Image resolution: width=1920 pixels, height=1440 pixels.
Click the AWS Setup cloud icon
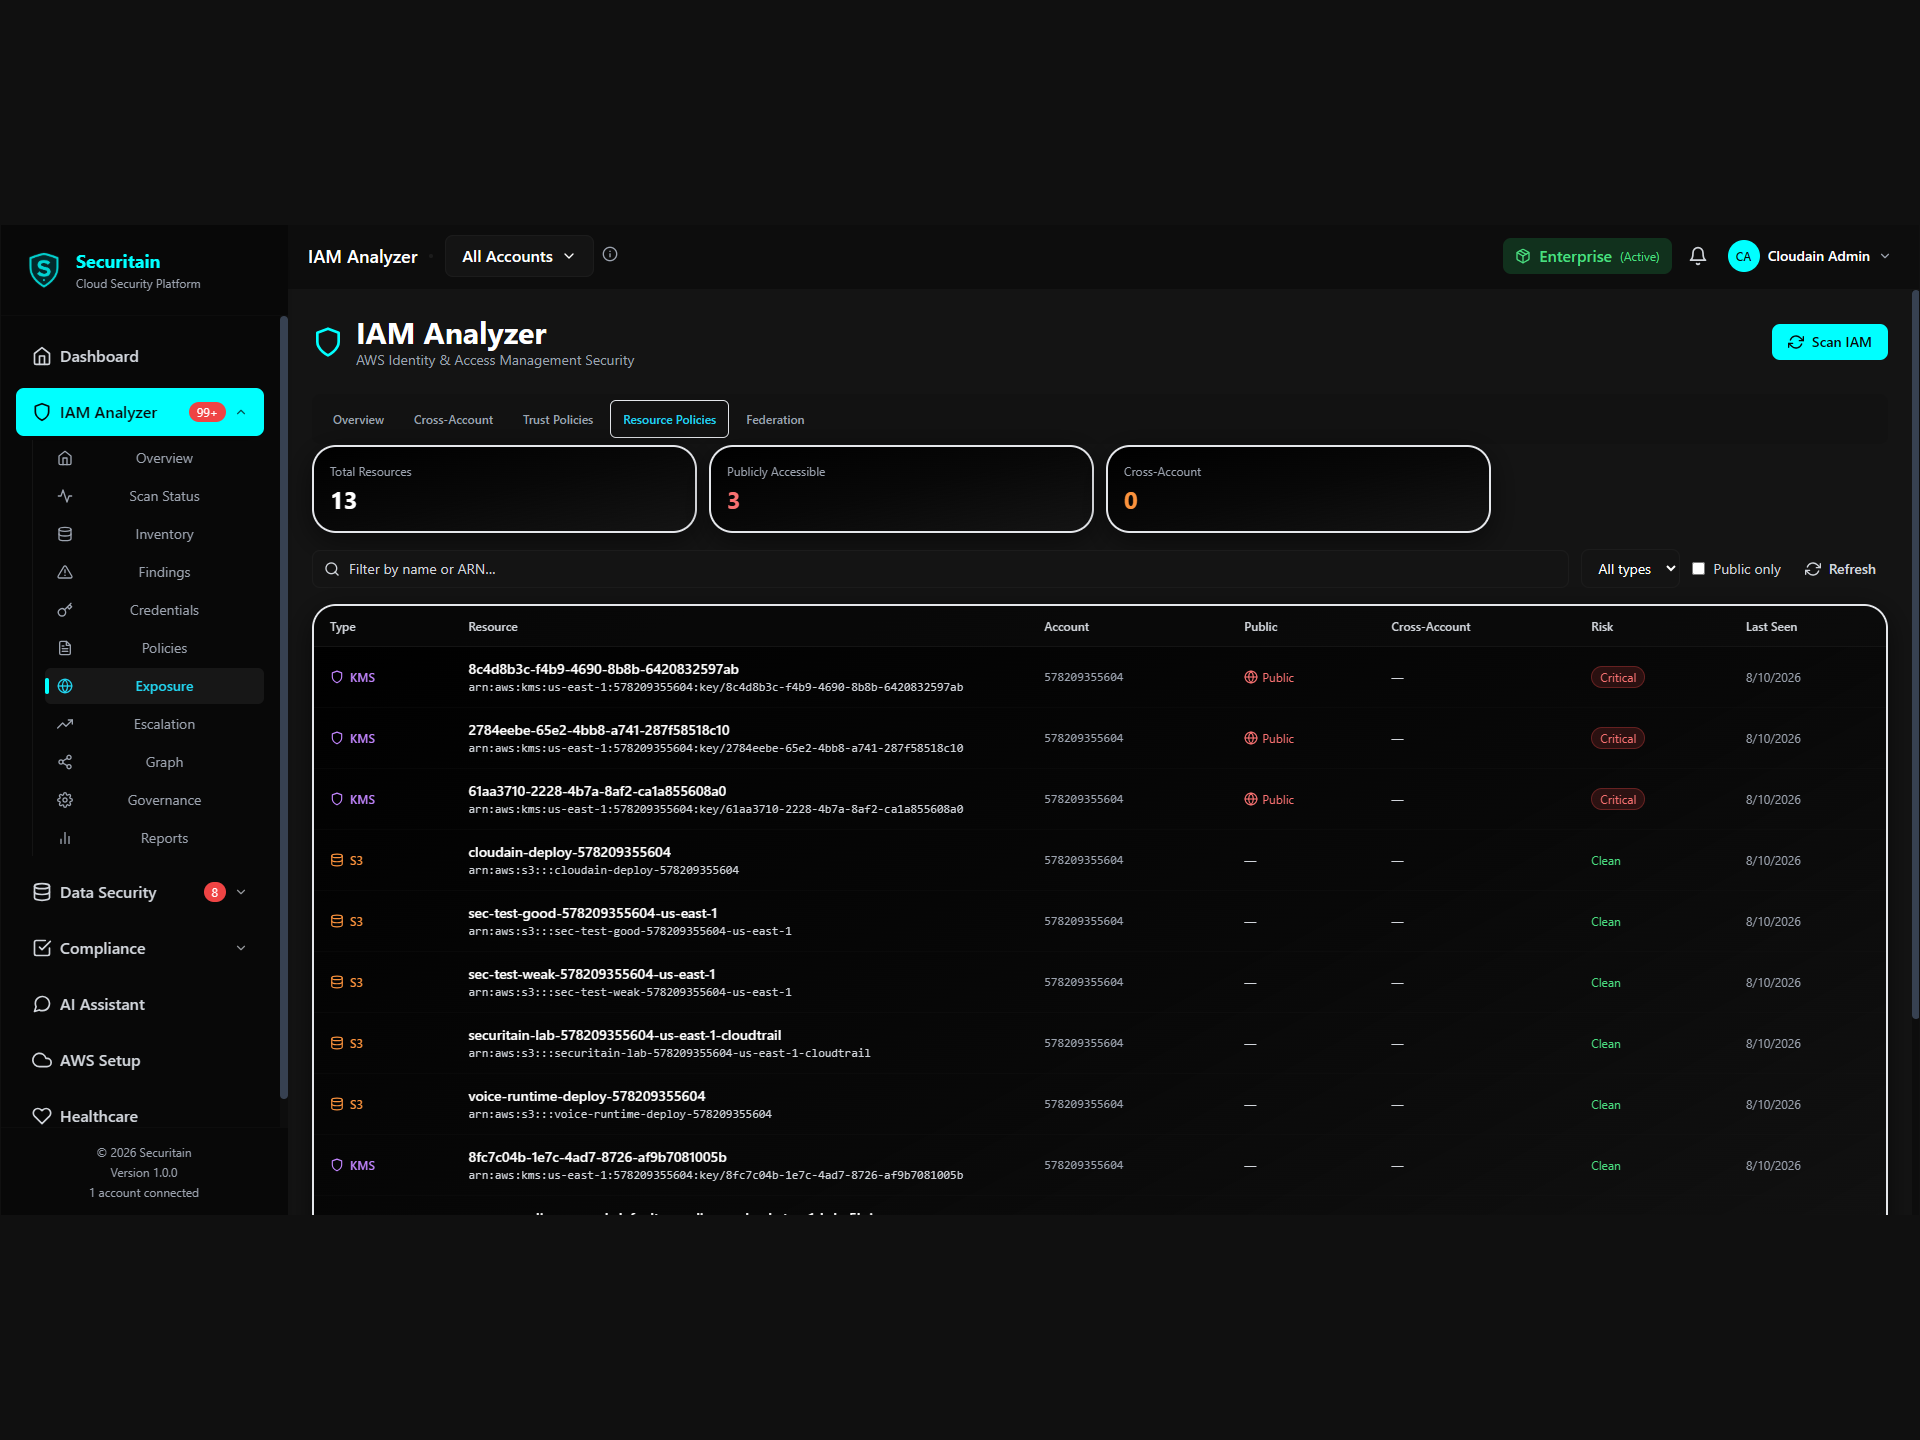tap(42, 1060)
